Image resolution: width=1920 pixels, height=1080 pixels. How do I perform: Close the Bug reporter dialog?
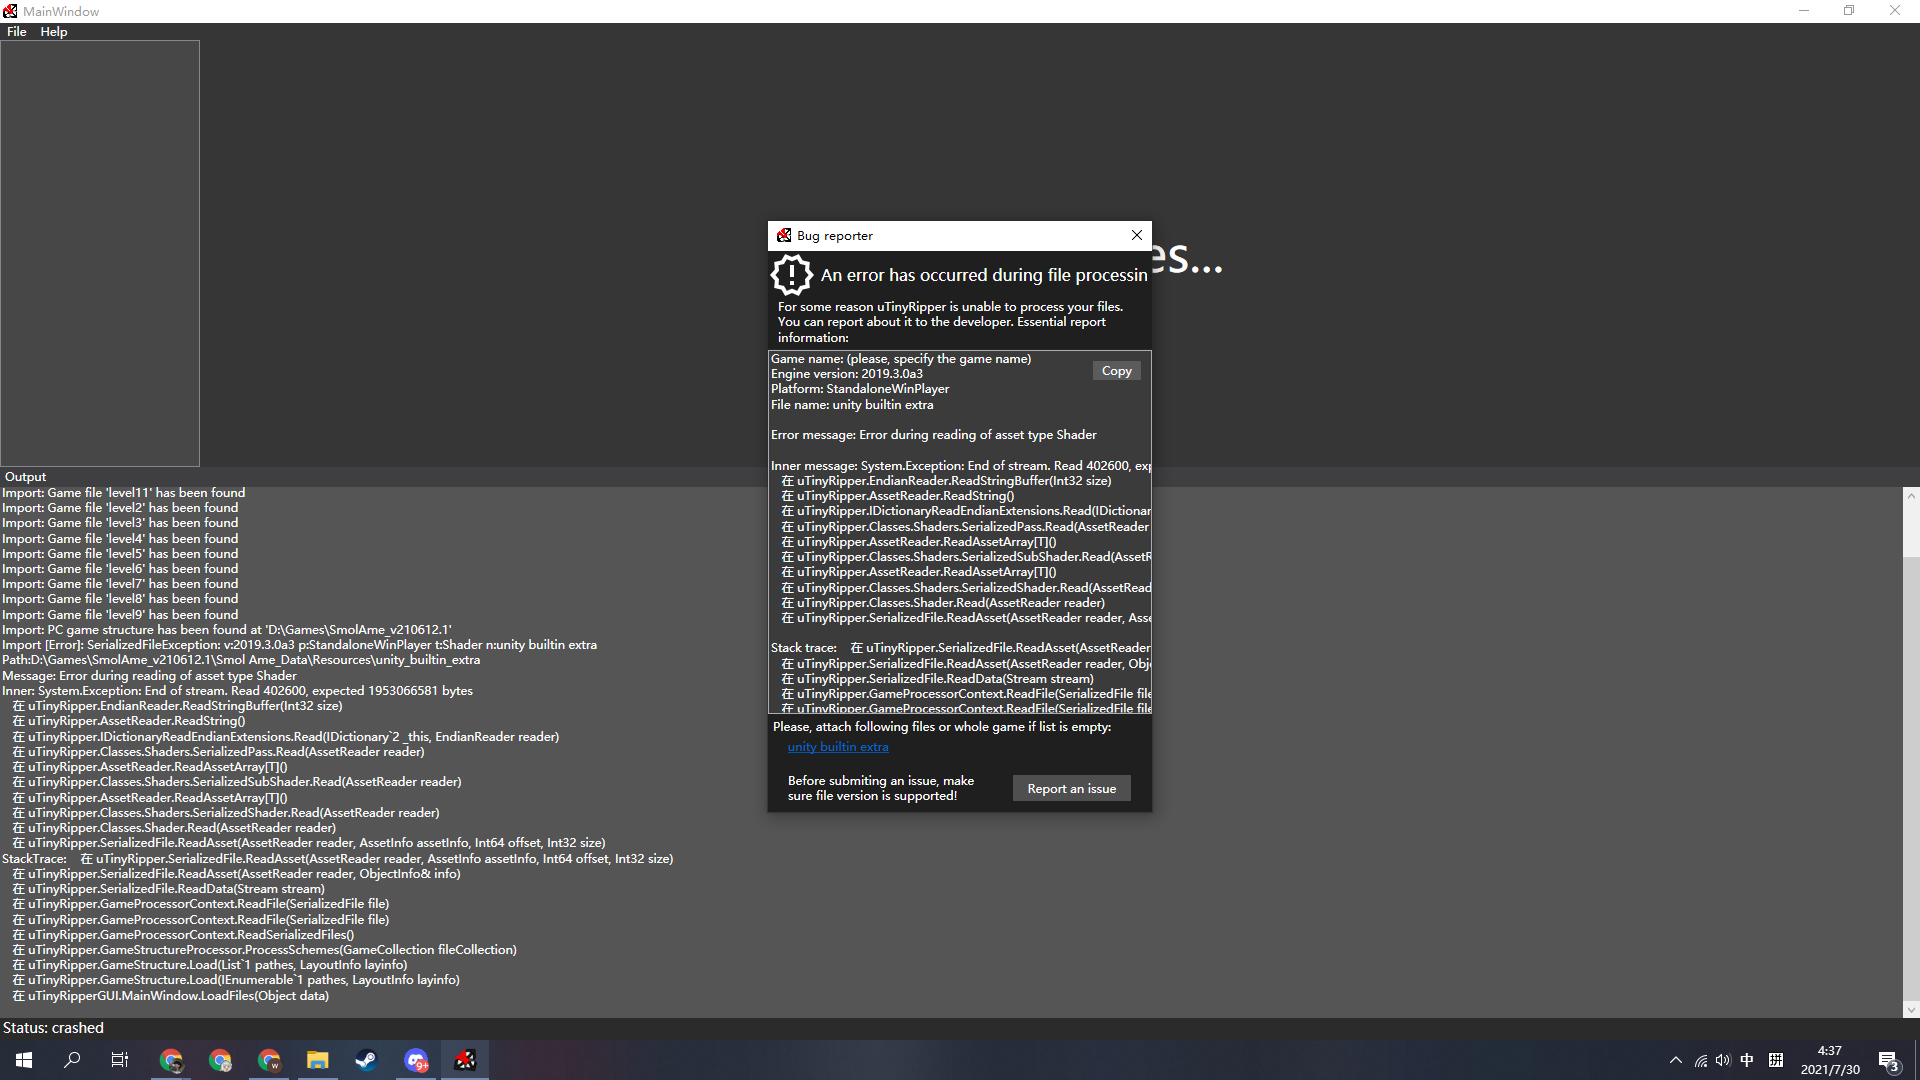[x=1136, y=236]
